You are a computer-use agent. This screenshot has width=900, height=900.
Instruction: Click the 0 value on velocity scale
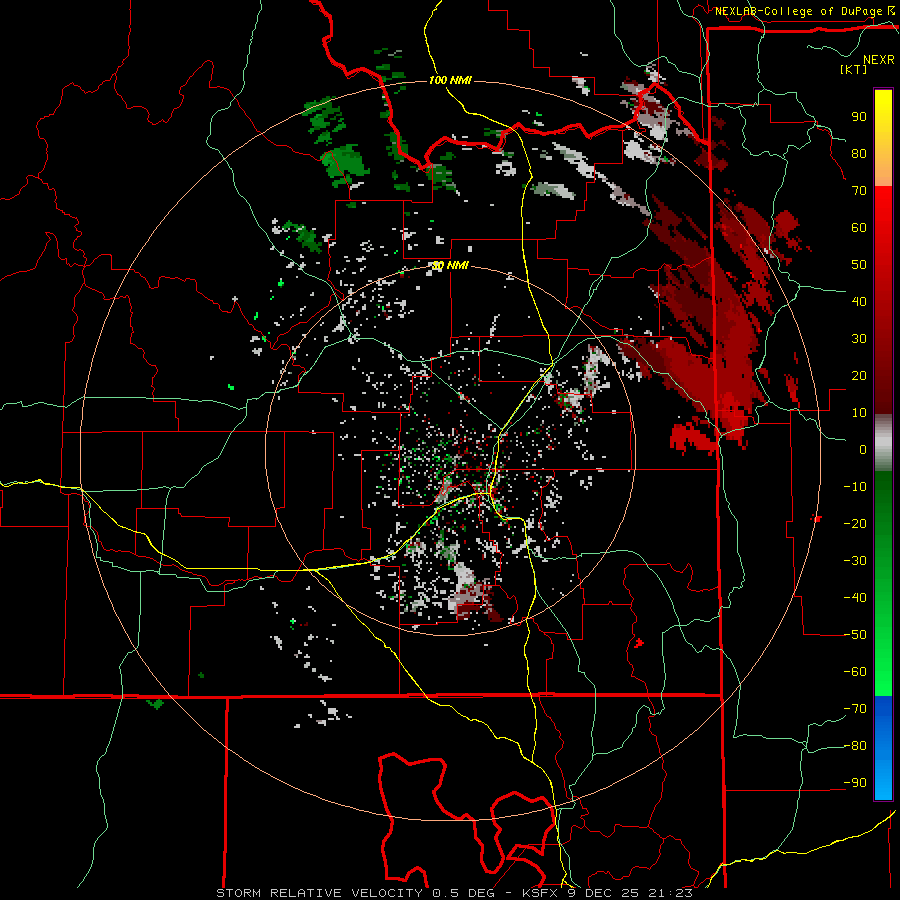click(x=863, y=449)
